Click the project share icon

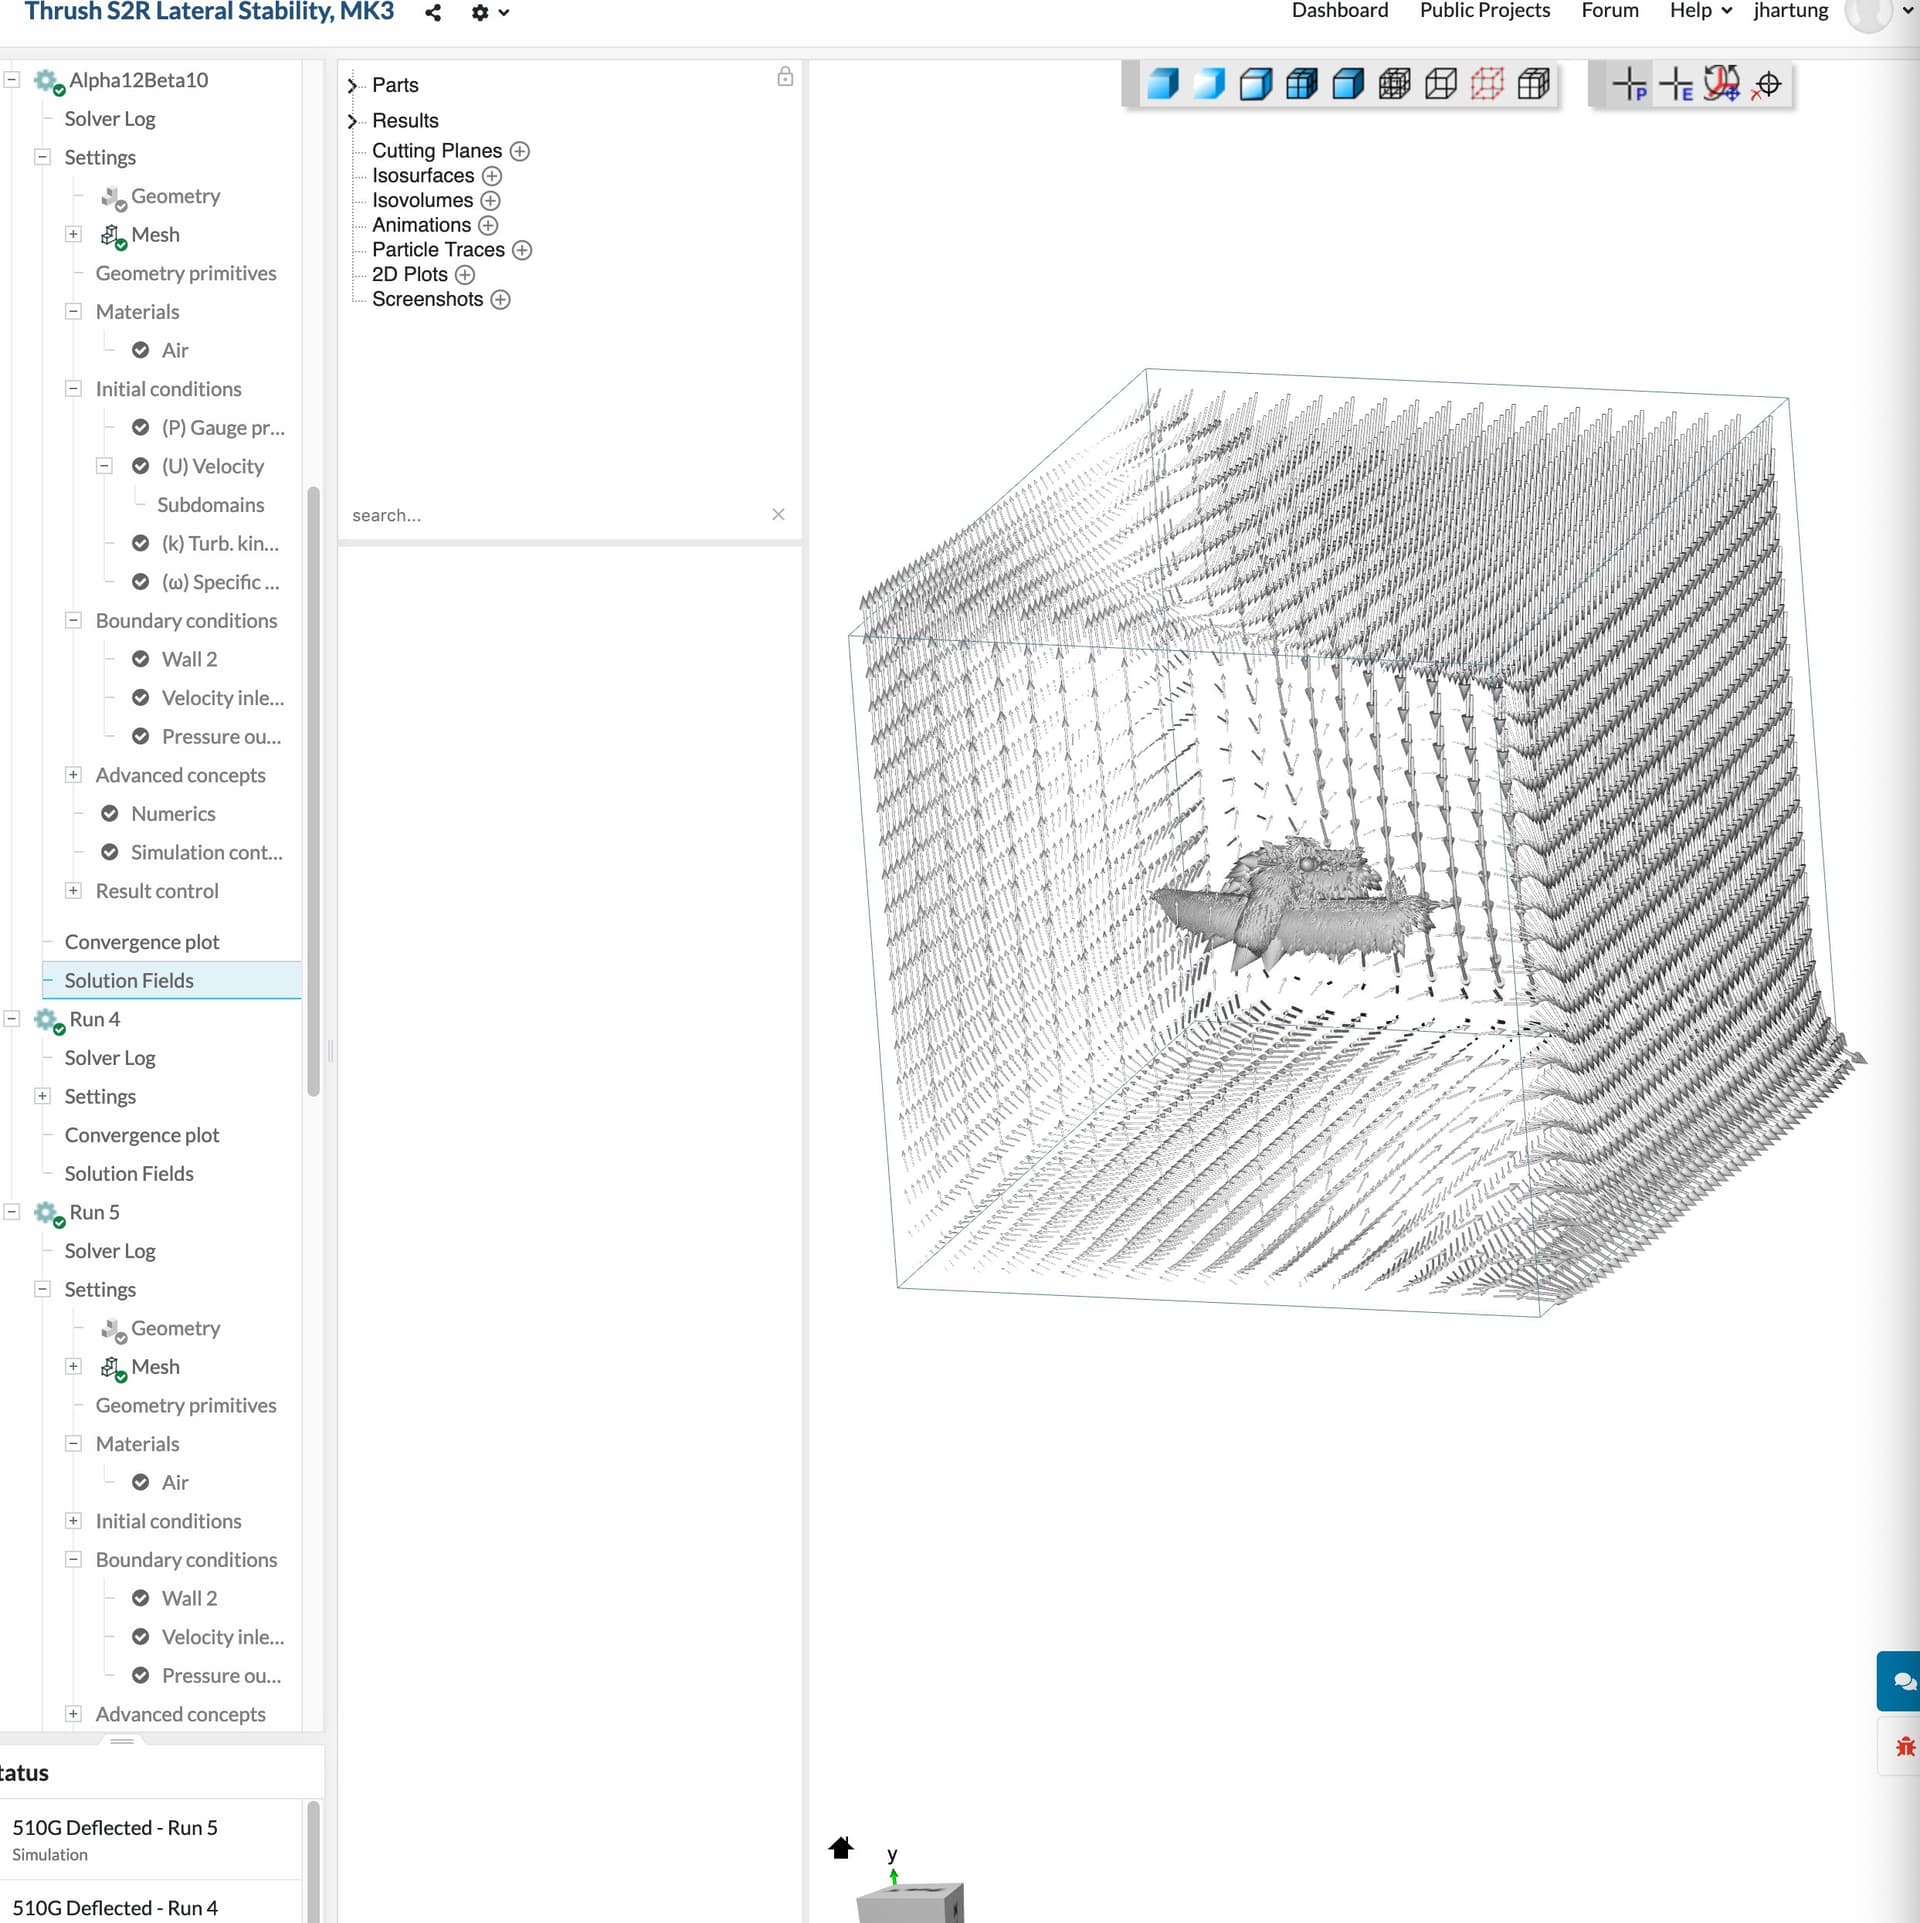tap(433, 13)
